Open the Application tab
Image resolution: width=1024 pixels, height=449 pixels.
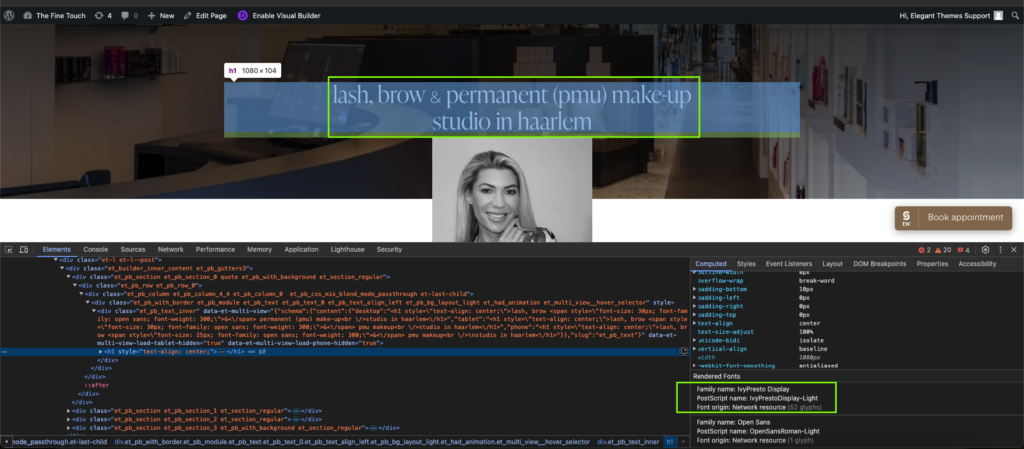coord(302,249)
